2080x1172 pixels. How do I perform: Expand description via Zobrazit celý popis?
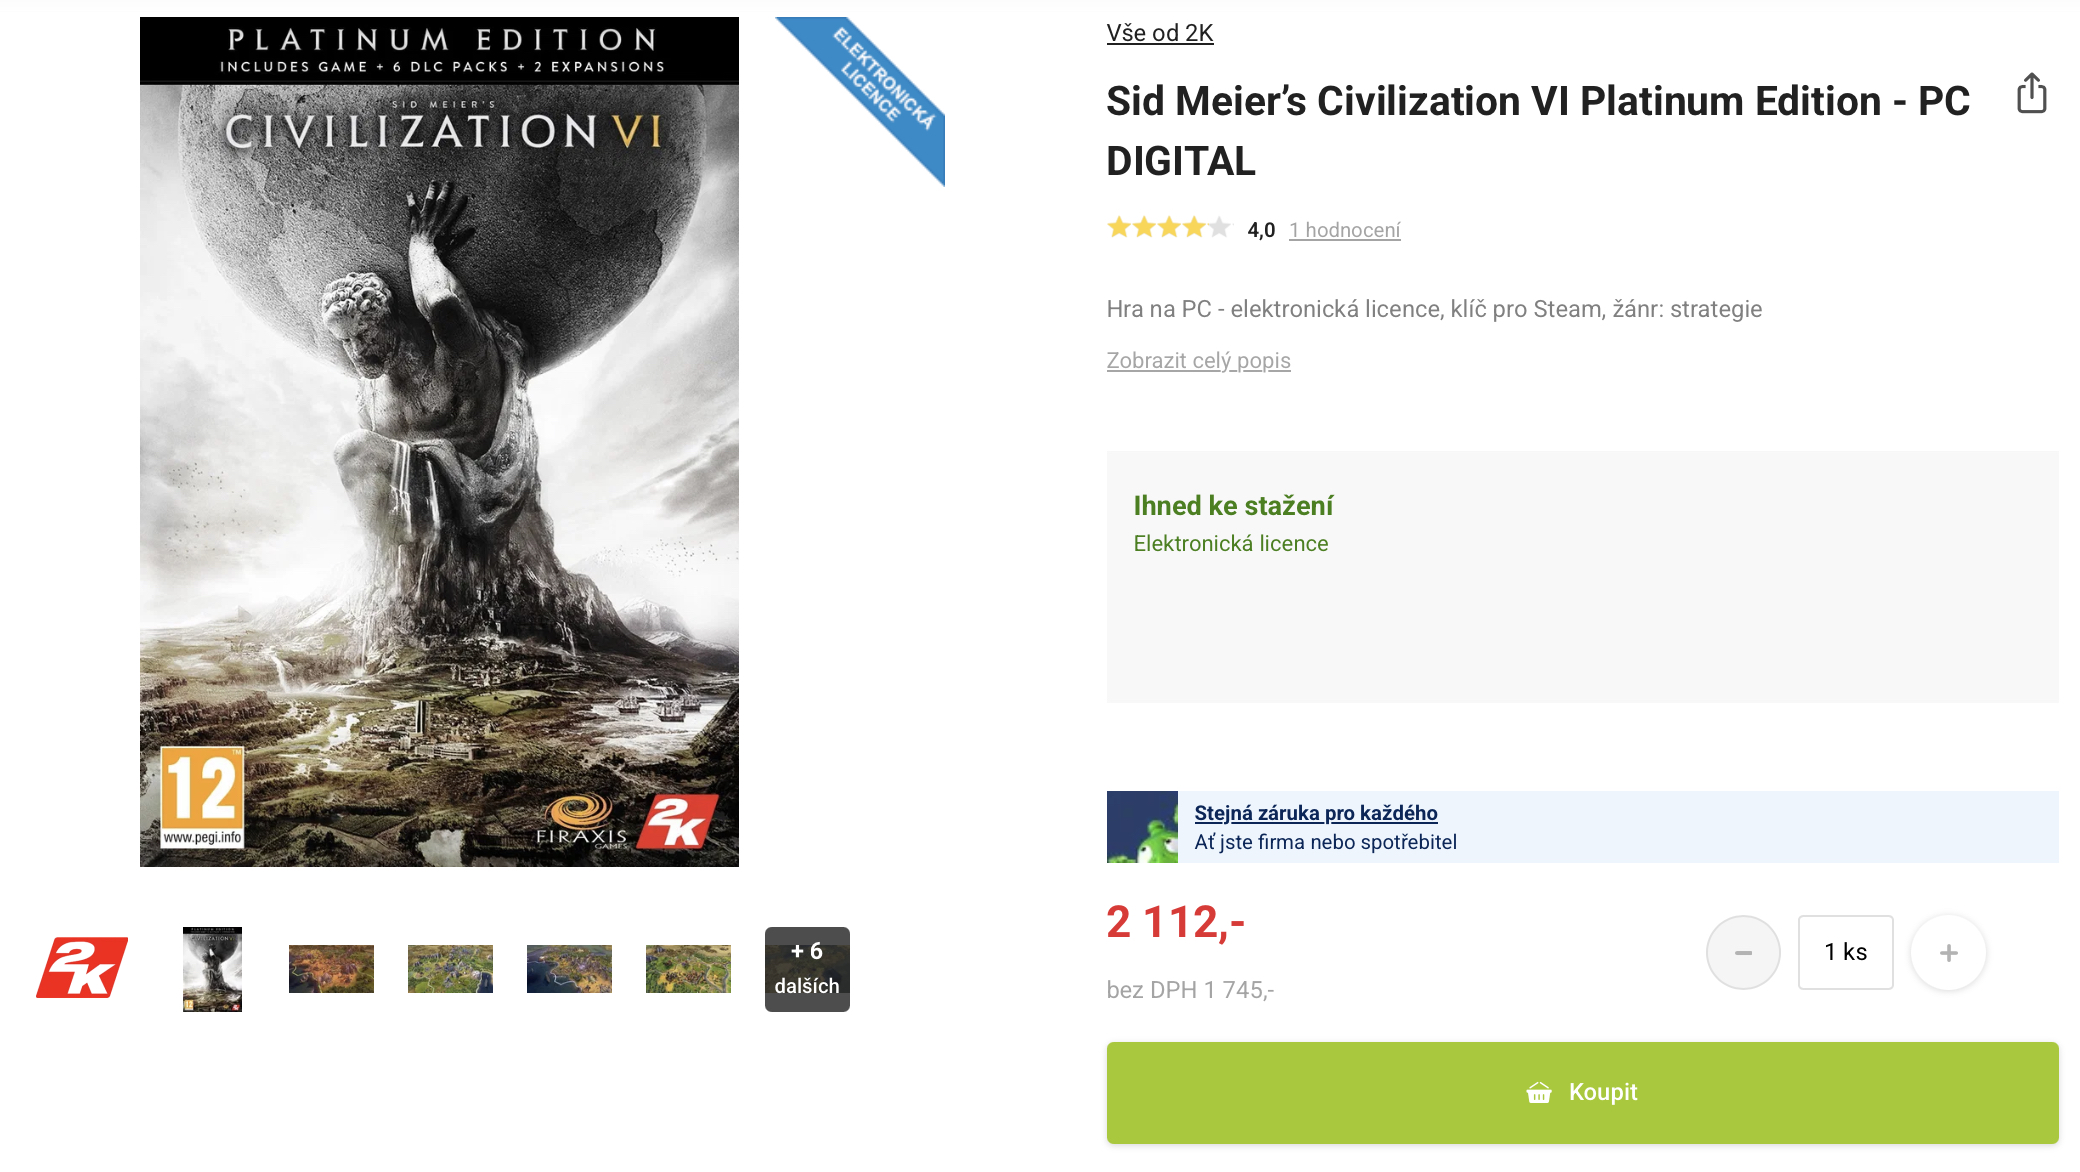(x=1198, y=360)
